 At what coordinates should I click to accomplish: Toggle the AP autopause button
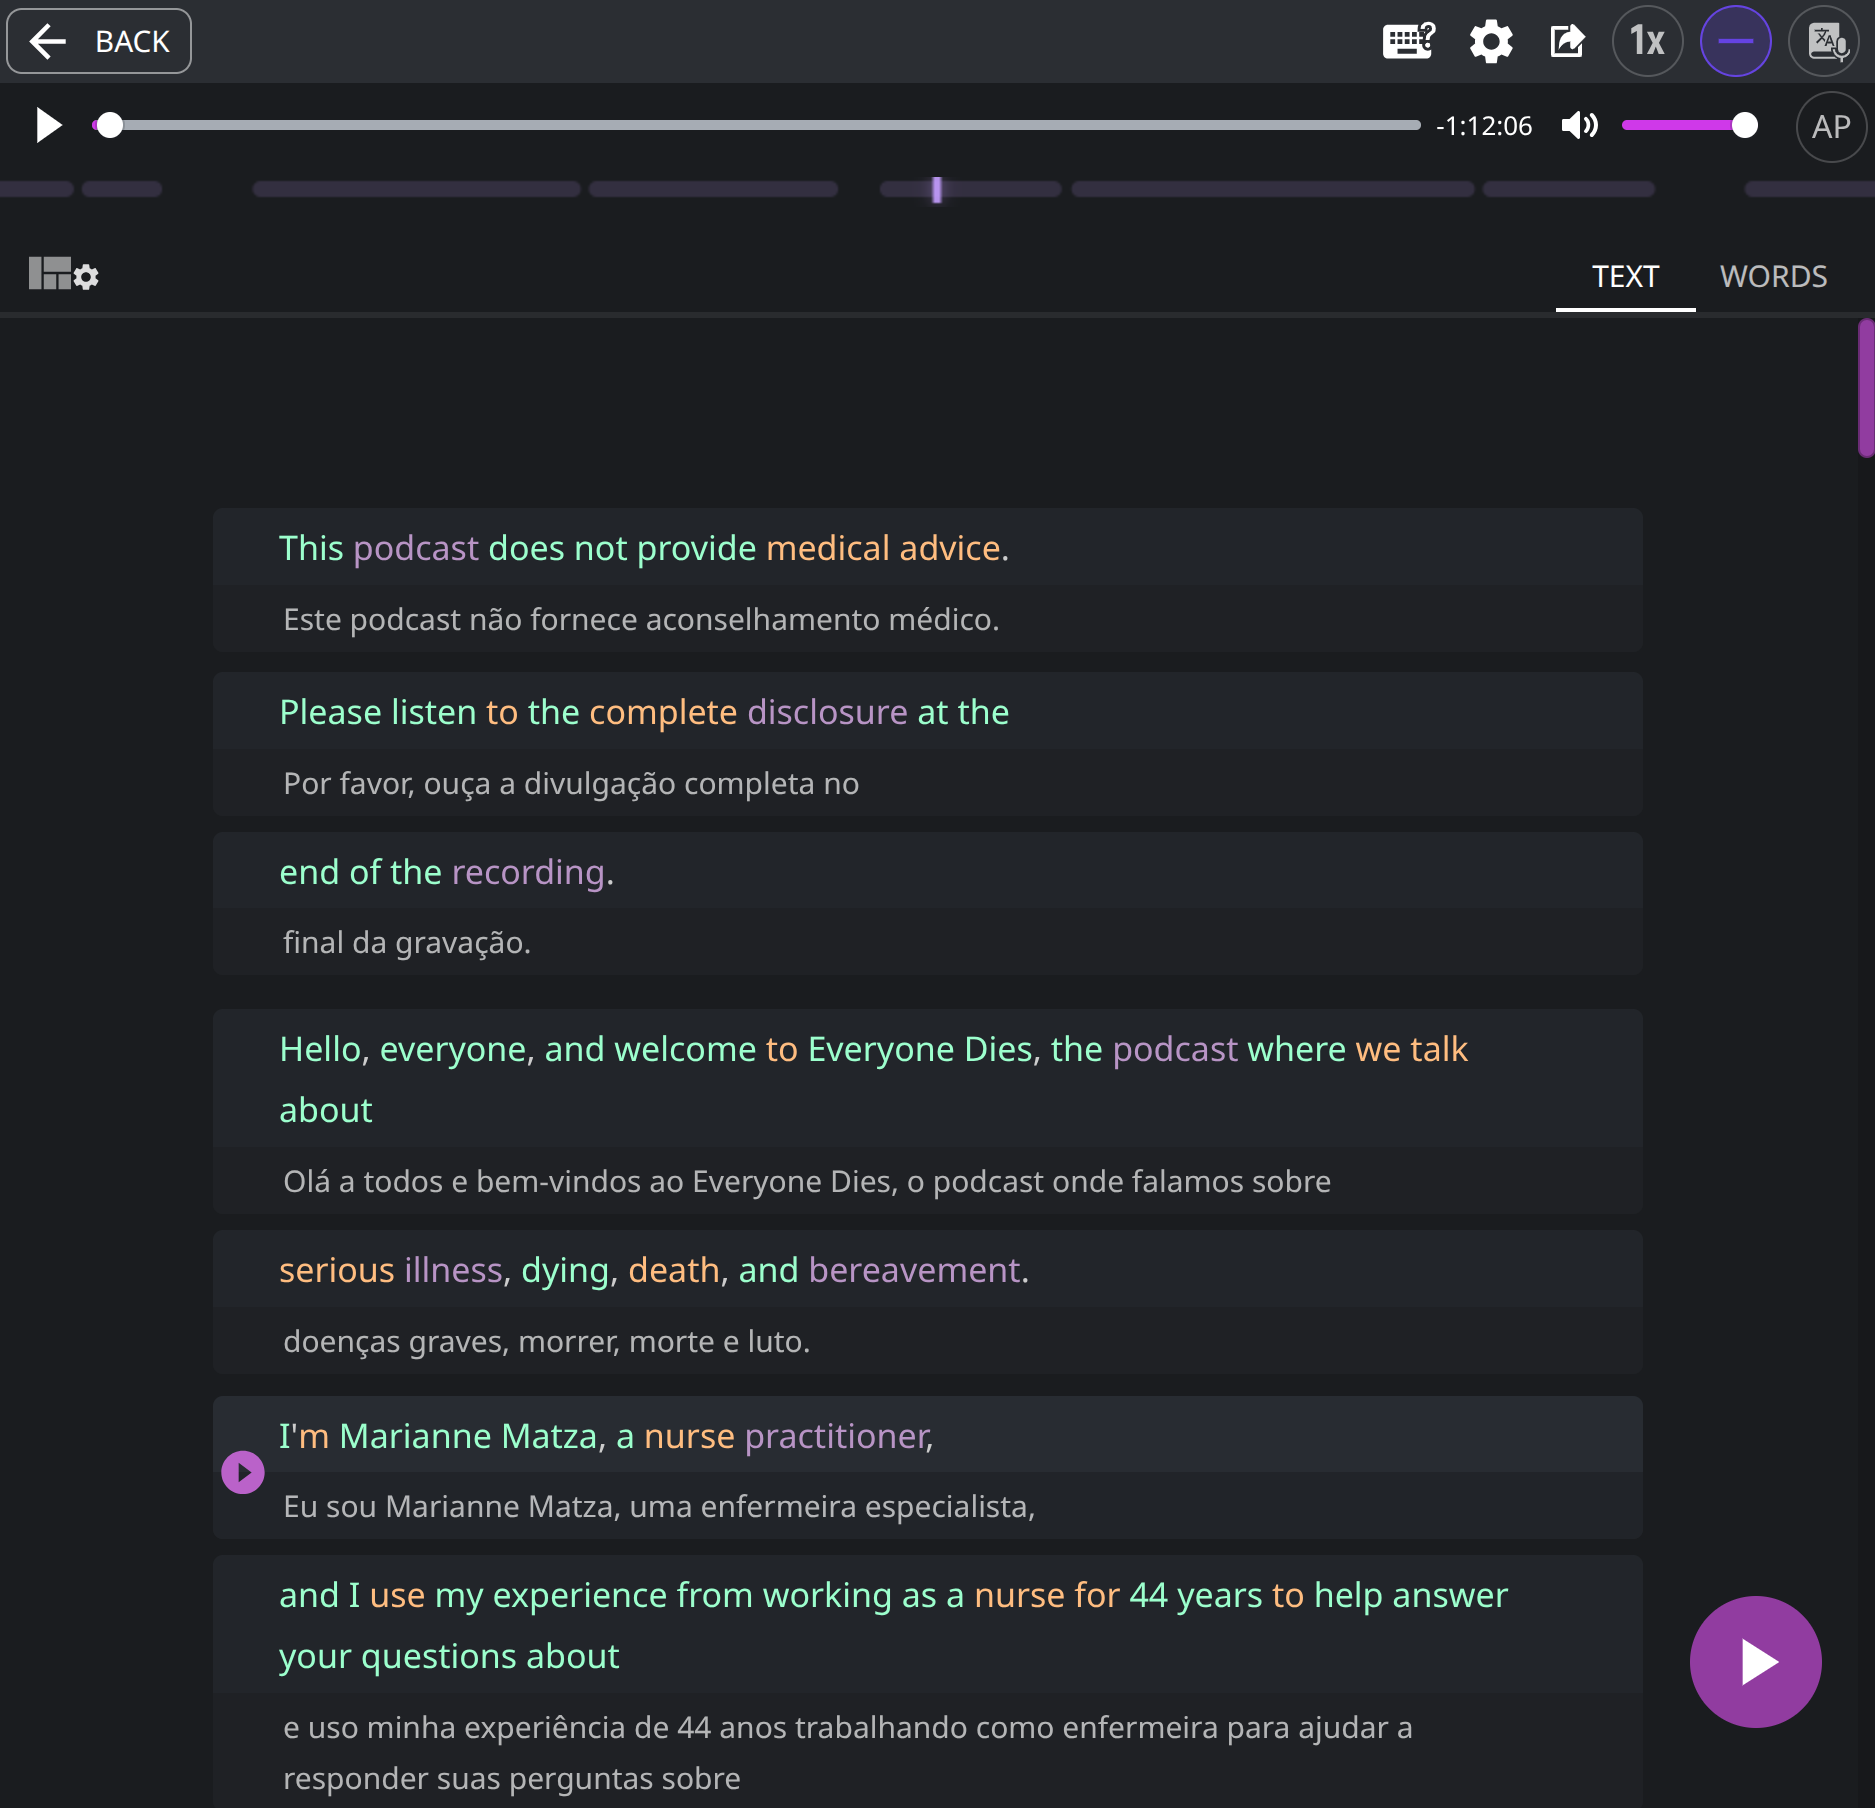(x=1831, y=126)
